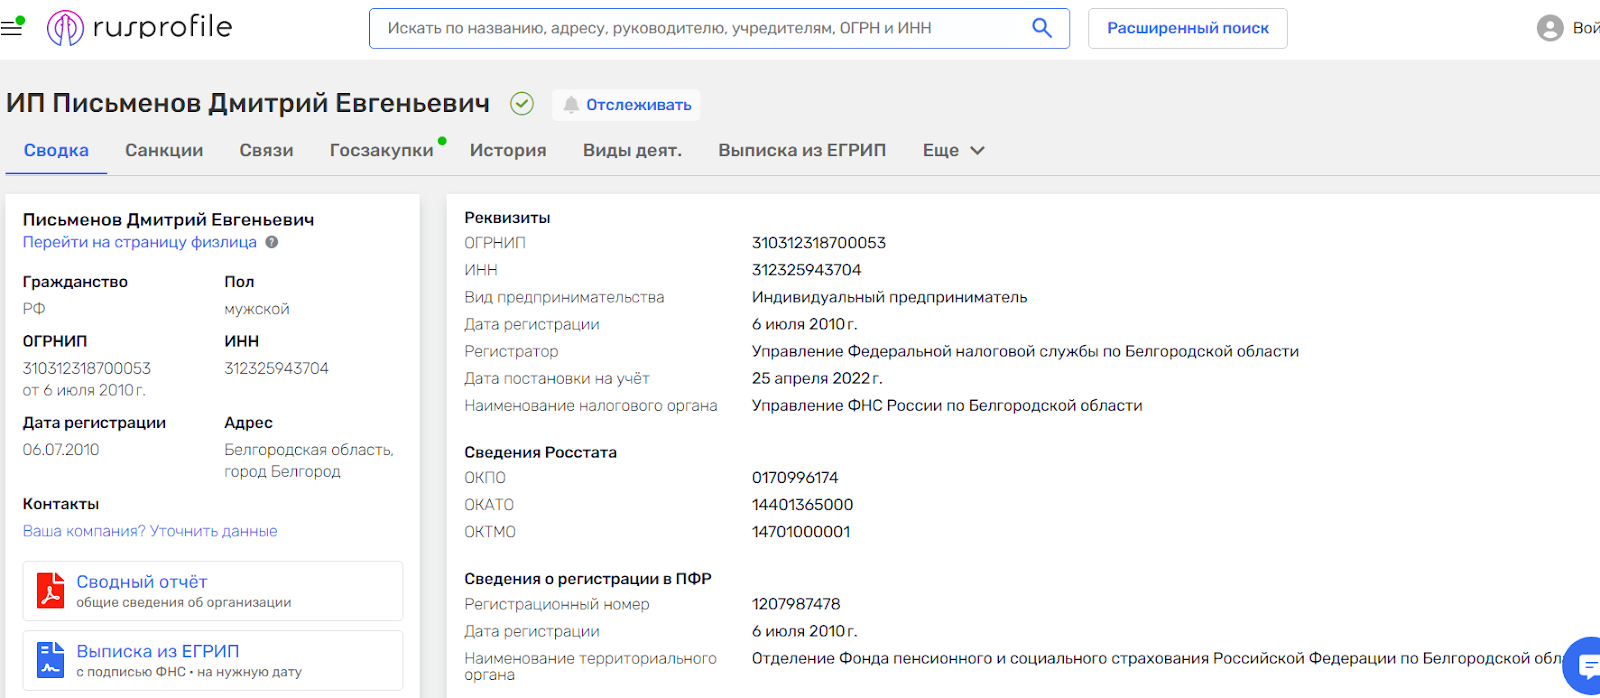
Task: Click the help question mark icon
Action: pos(271,242)
